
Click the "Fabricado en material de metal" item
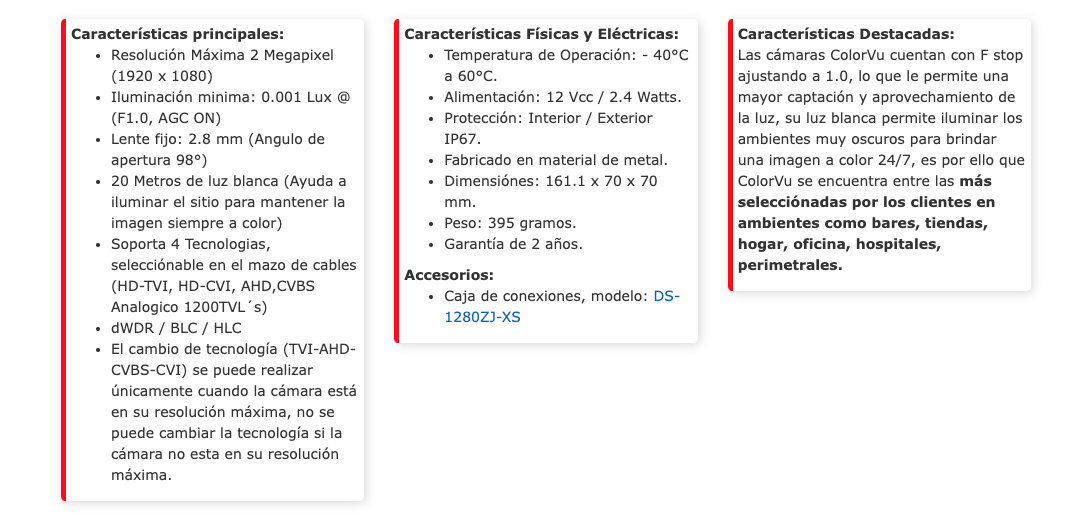click(x=555, y=160)
